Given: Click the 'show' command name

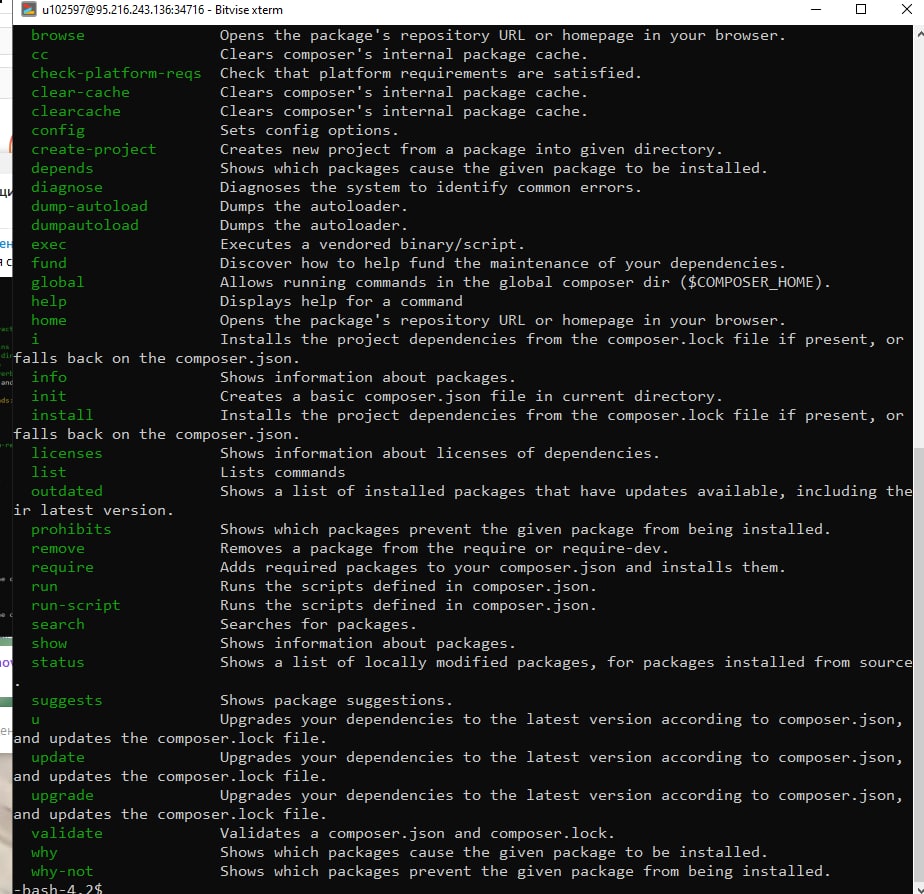Looking at the screenshot, I should pyautogui.click(x=49, y=643).
